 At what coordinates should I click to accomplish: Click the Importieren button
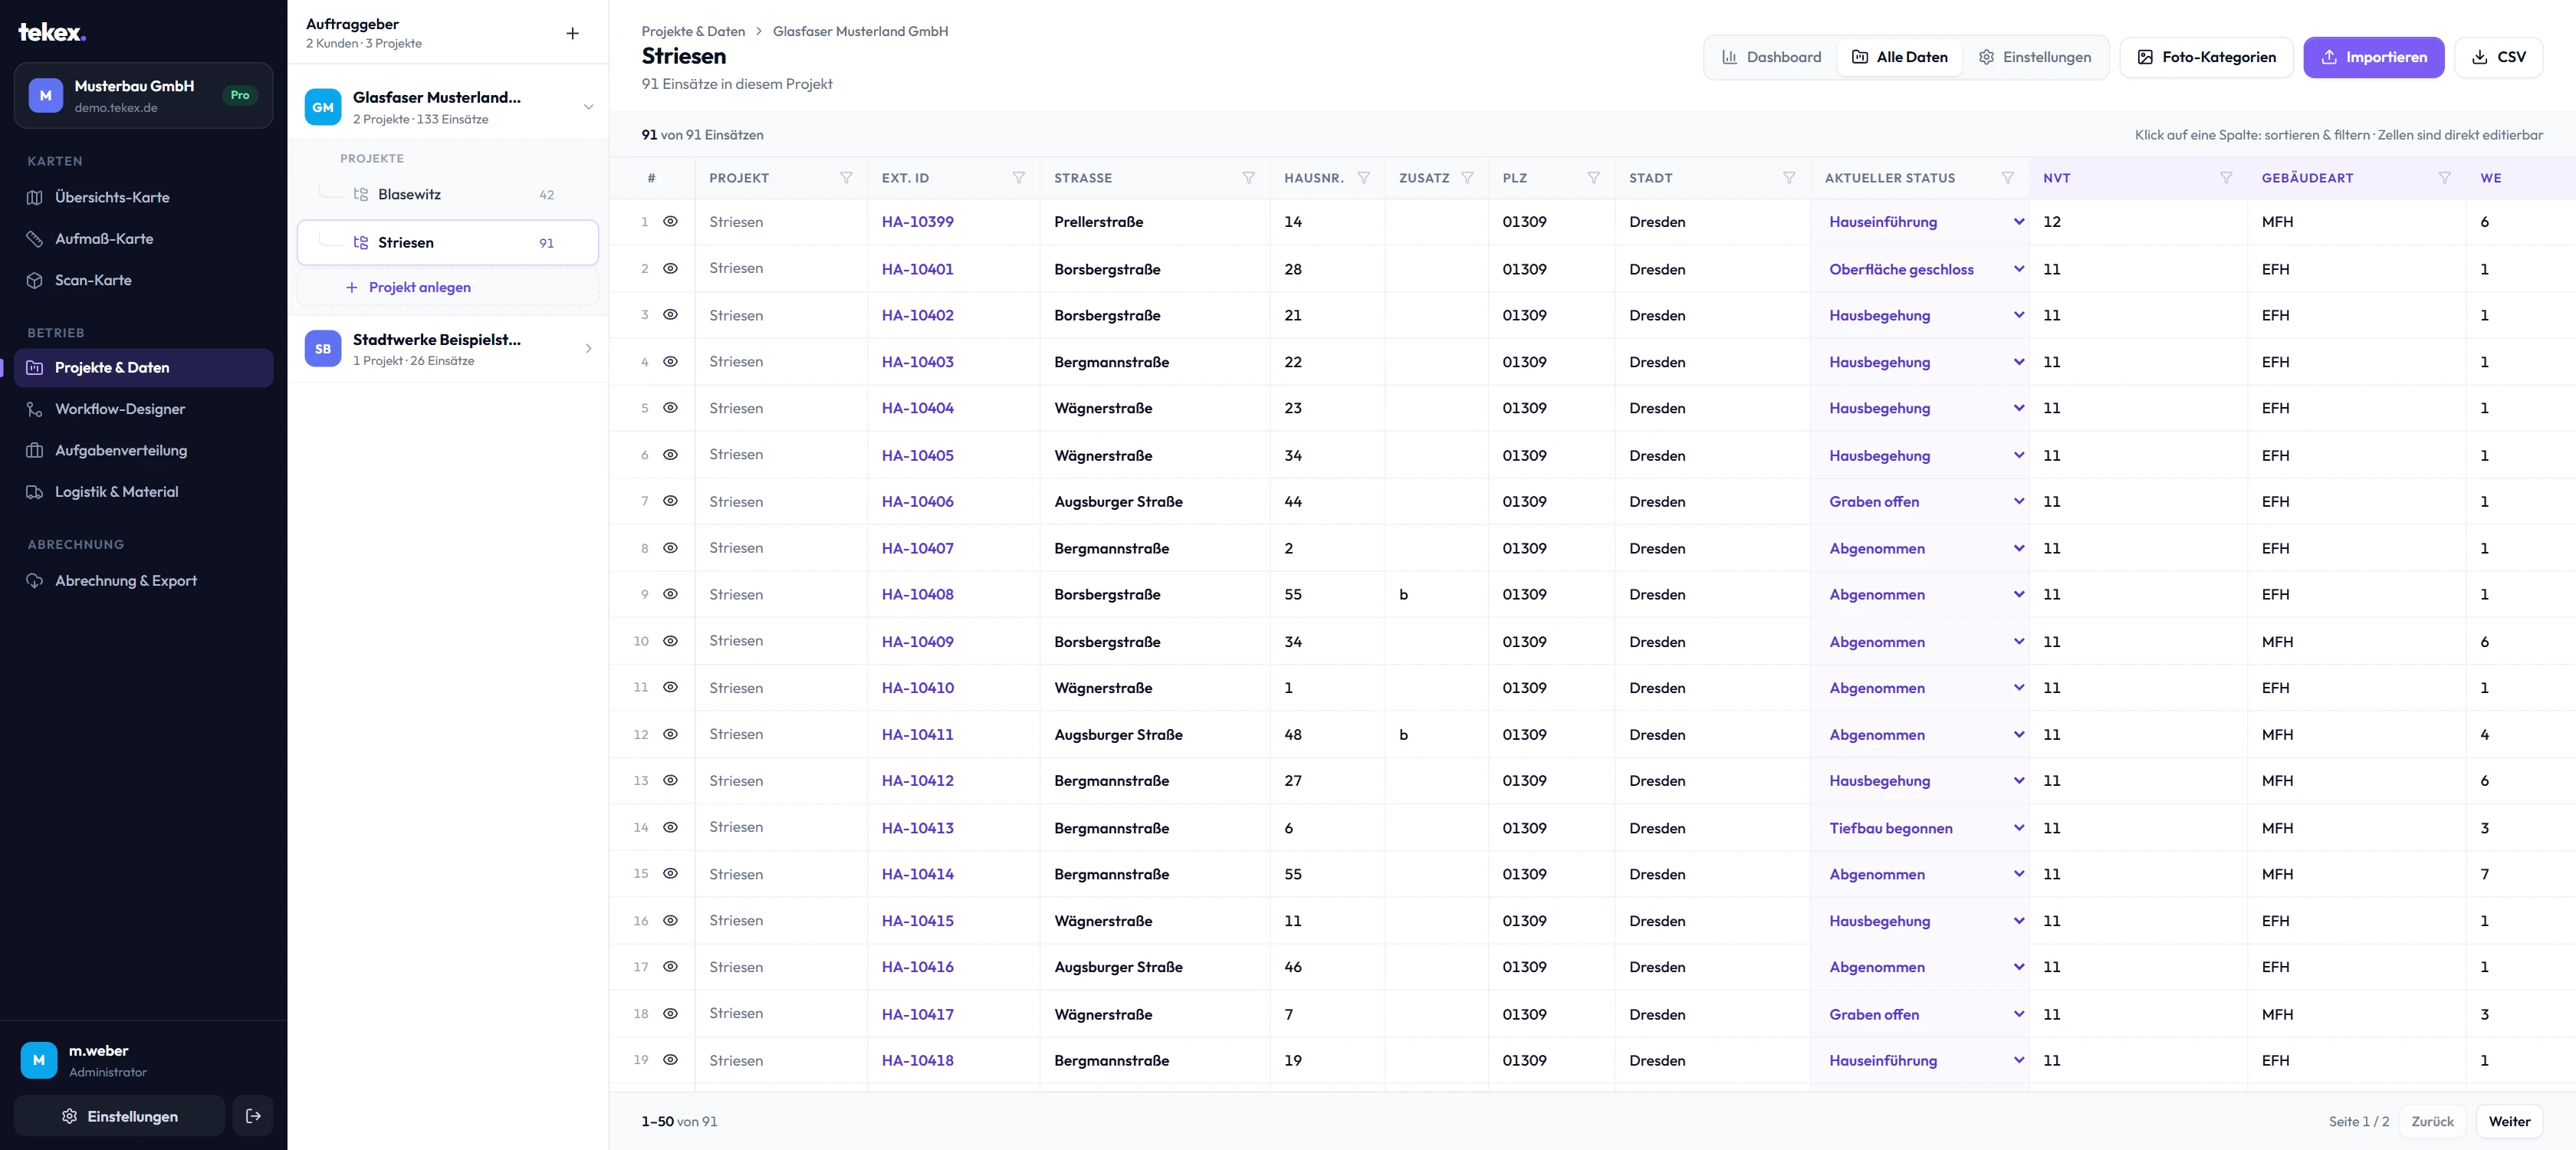2373,57
